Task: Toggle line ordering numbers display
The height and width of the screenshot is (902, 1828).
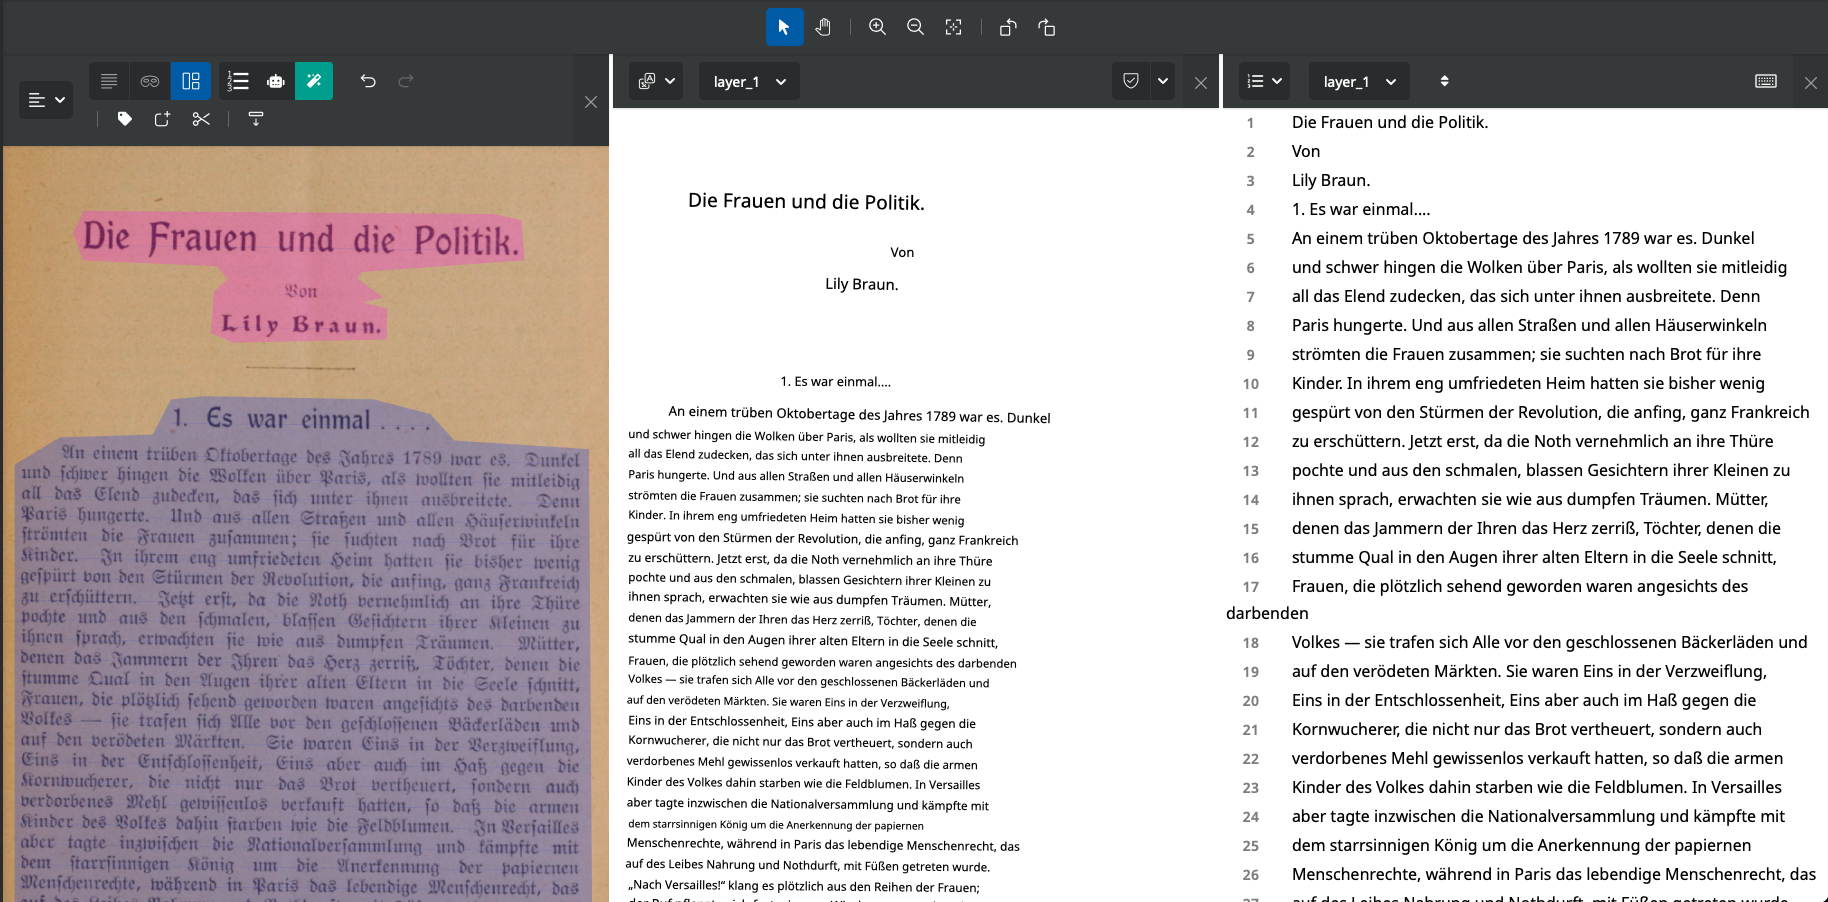Action: point(237,81)
